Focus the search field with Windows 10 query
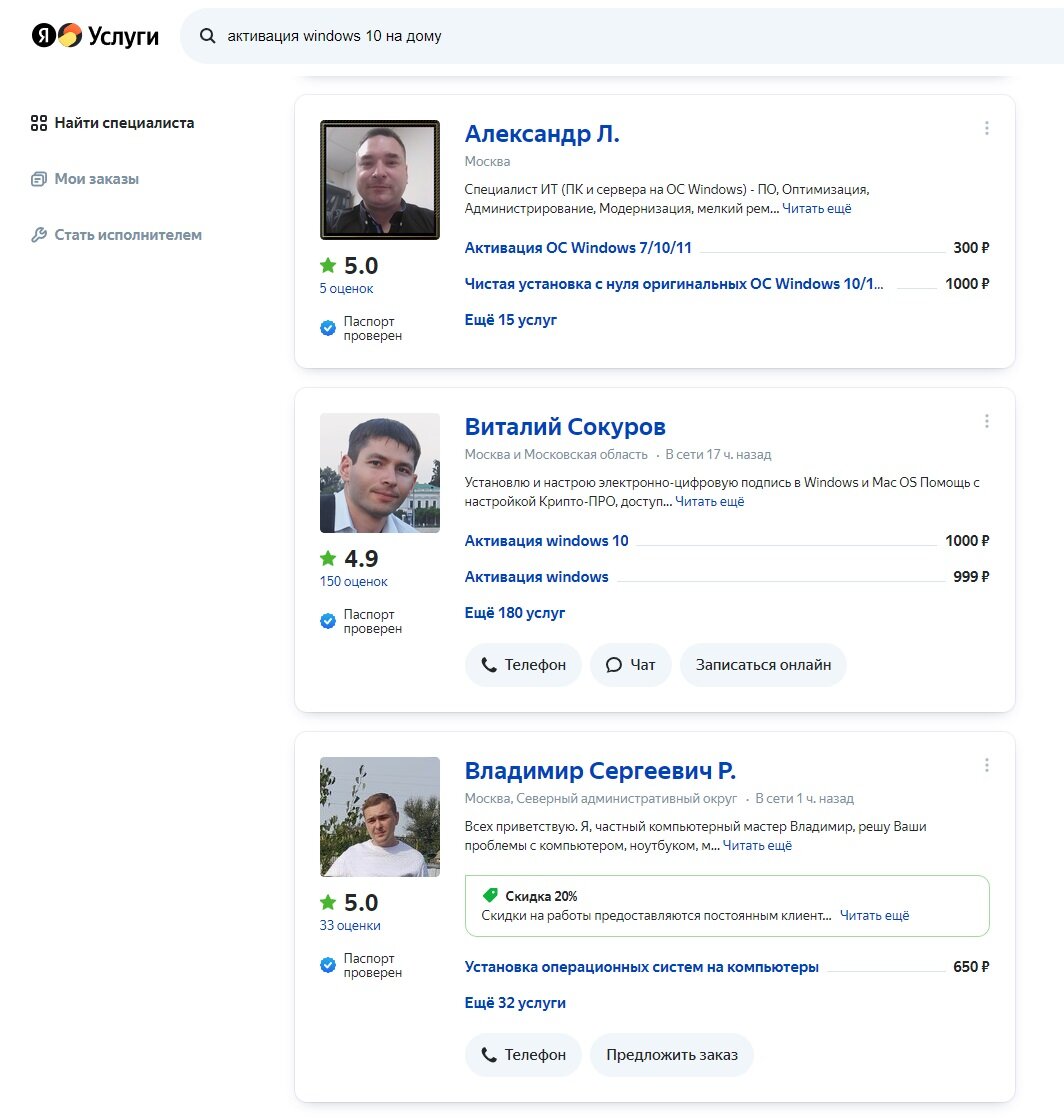This screenshot has width=1064, height=1118. 620,36
